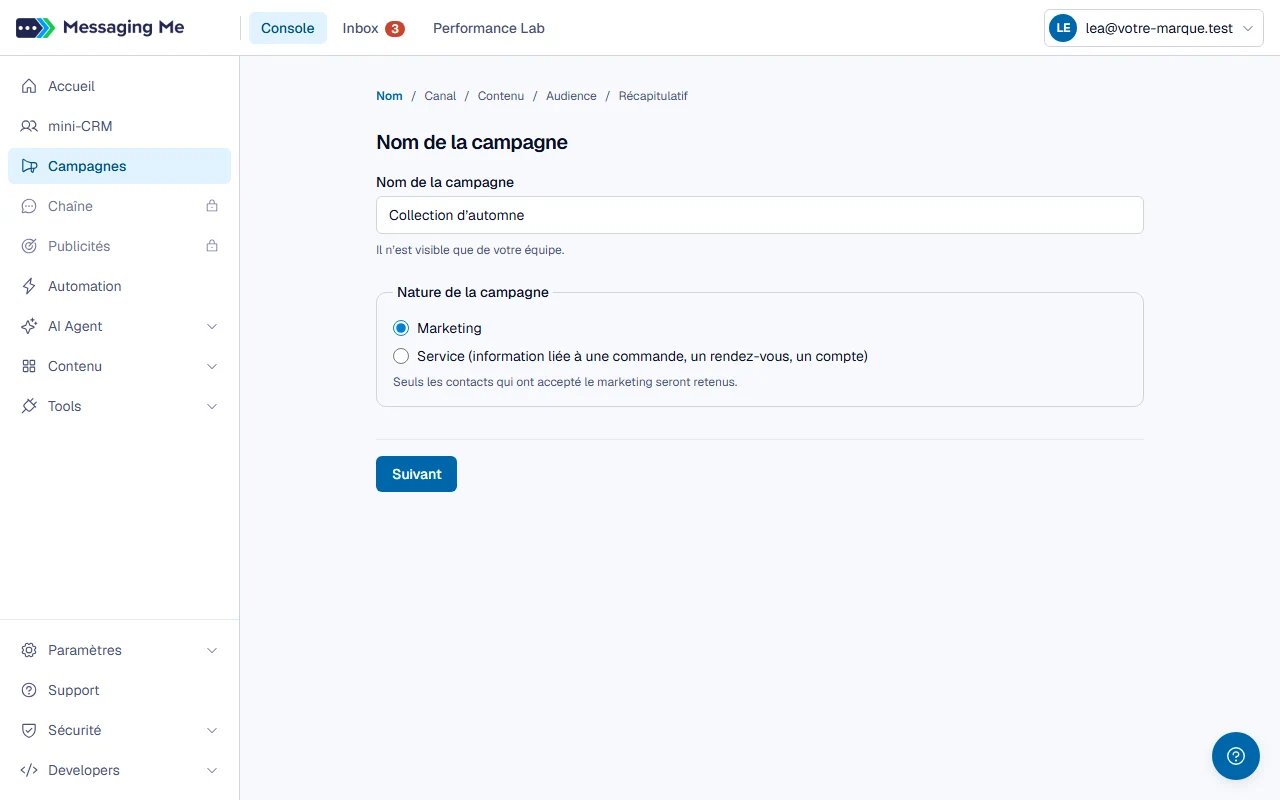Click the LE user avatar
The image size is (1280, 800).
tap(1063, 29)
